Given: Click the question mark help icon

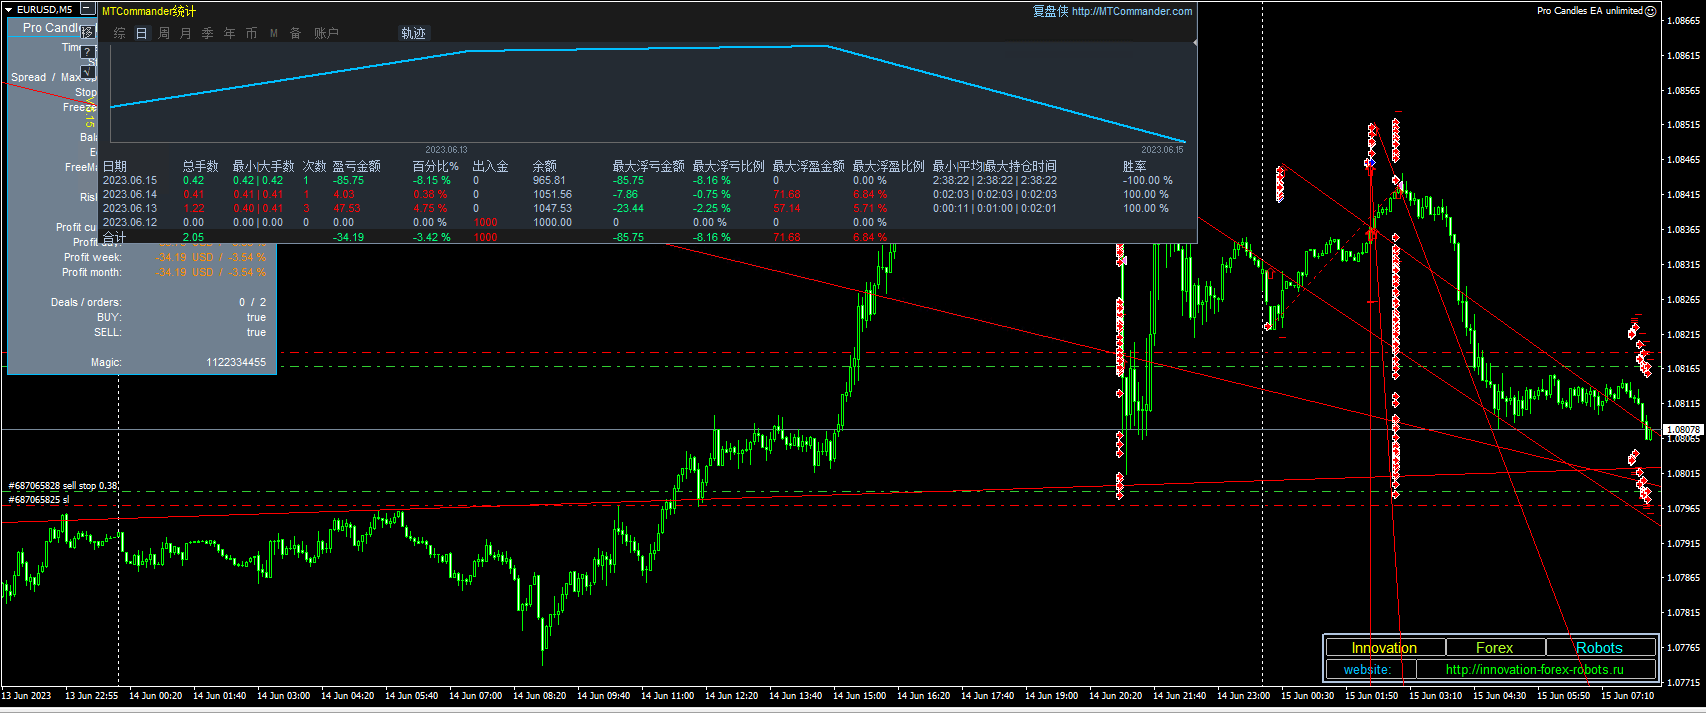Looking at the screenshot, I should click(88, 52).
